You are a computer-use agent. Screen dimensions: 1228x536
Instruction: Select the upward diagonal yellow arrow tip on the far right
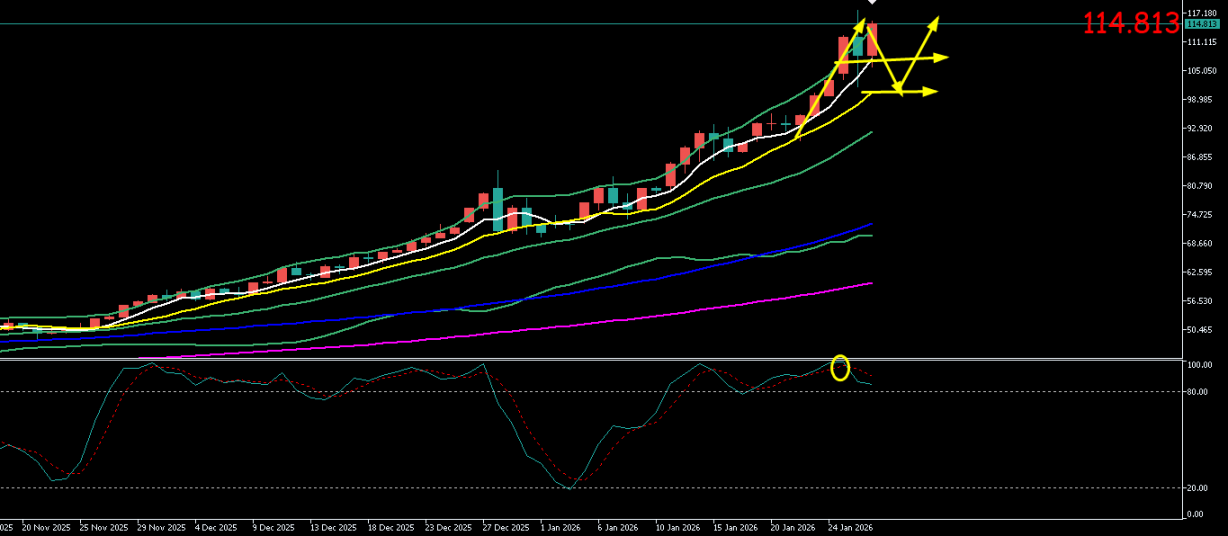click(x=936, y=21)
